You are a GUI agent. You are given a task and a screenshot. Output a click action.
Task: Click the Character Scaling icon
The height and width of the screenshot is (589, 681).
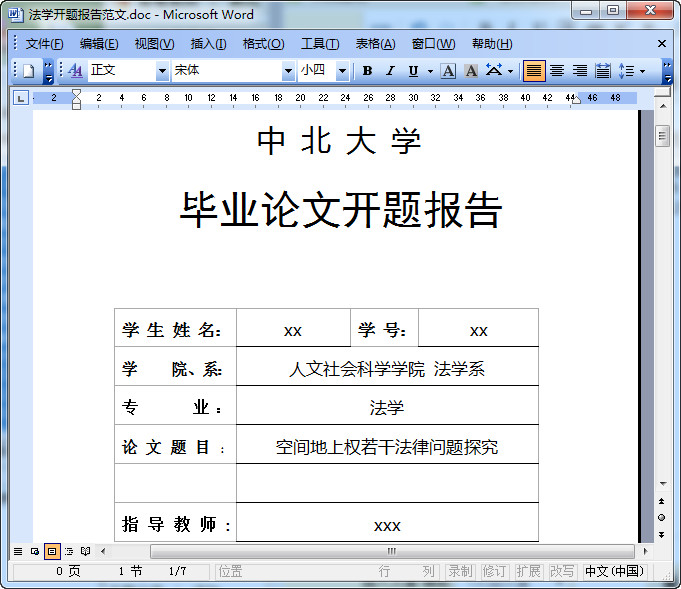coord(494,70)
